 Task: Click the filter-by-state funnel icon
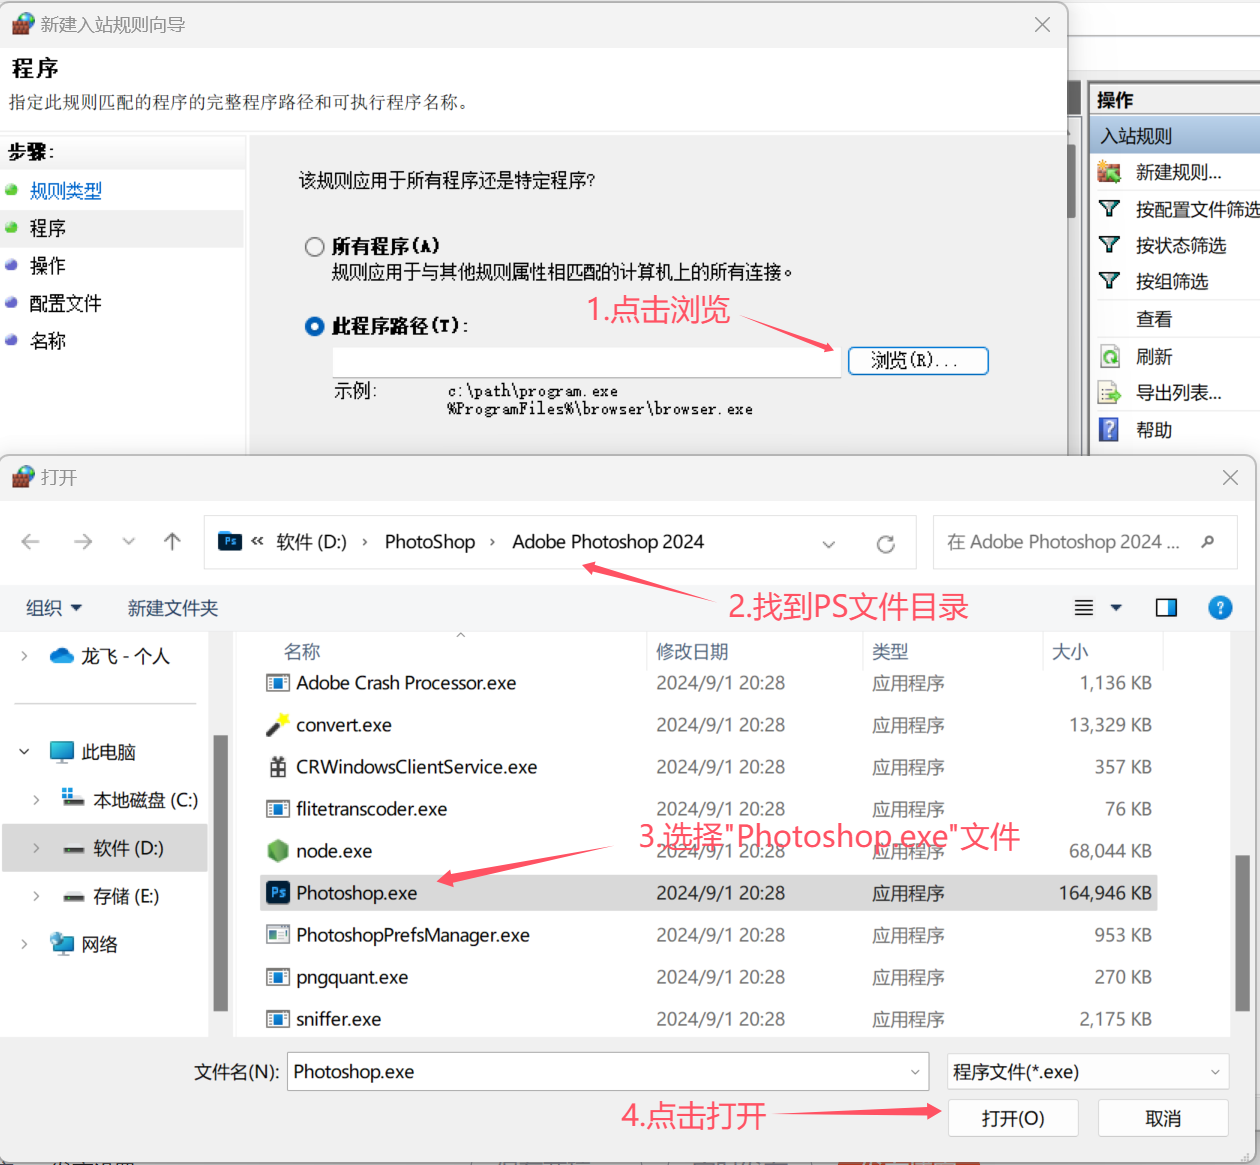(1109, 245)
